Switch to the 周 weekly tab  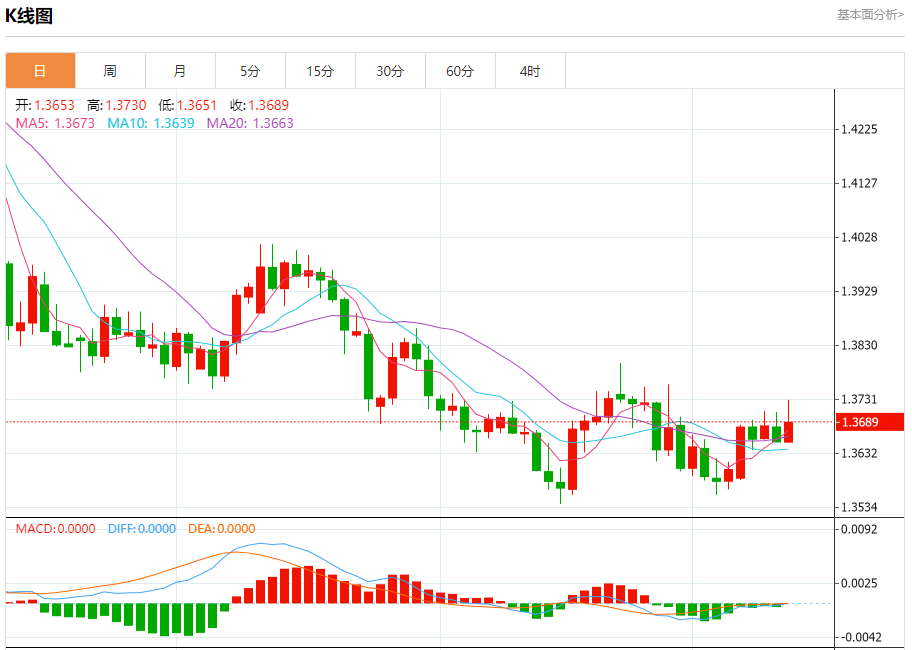(111, 71)
